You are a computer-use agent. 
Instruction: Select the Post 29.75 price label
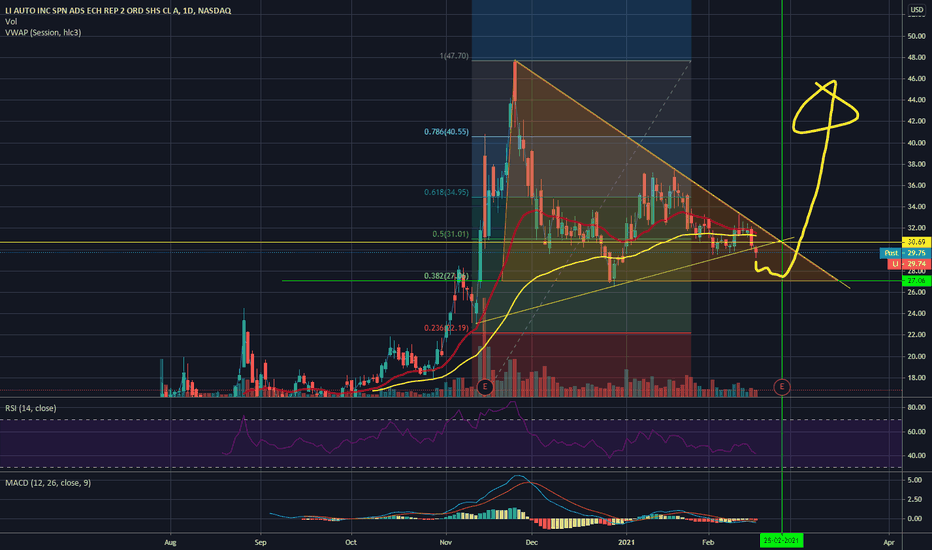point(904,253)
